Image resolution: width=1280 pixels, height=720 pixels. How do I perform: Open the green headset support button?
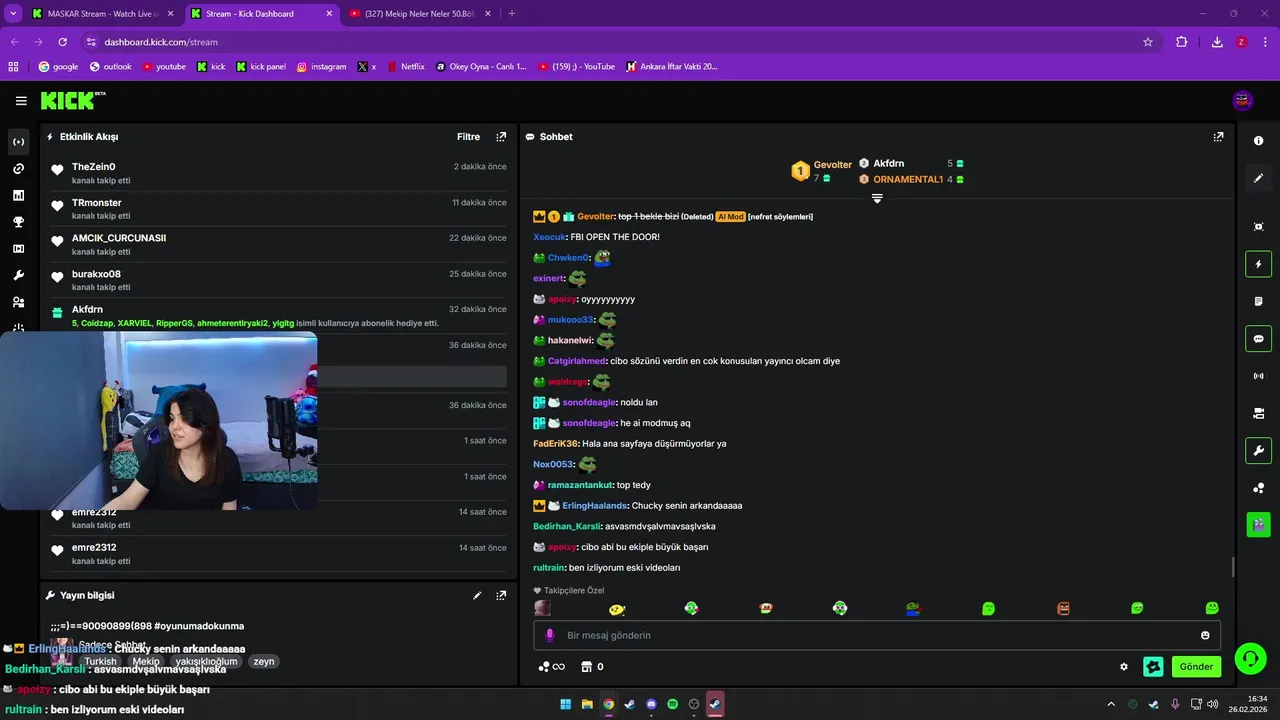[1249, 658]
